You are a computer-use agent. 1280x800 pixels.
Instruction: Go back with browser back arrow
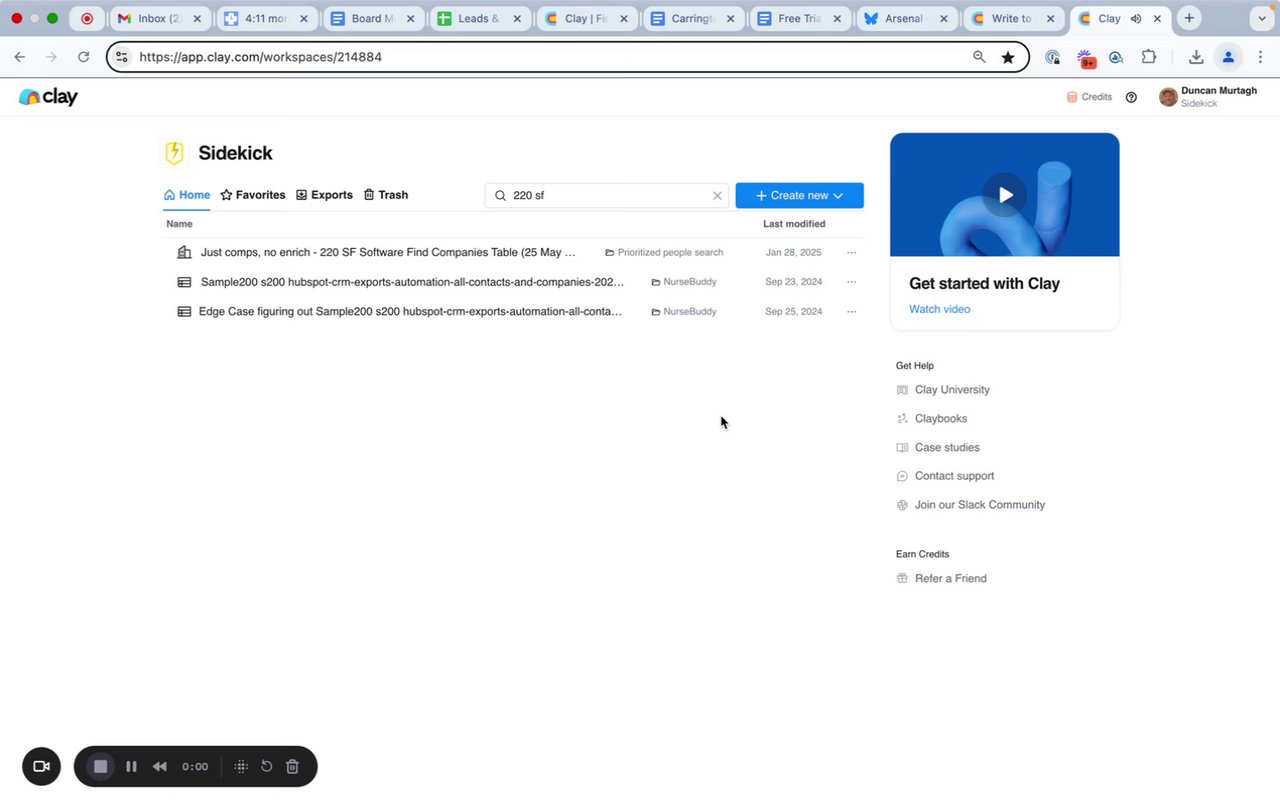coord(20,57)
